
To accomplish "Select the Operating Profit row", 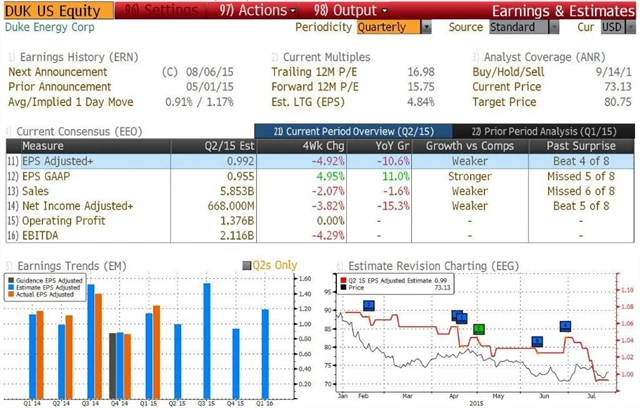I will coord(320,221).
